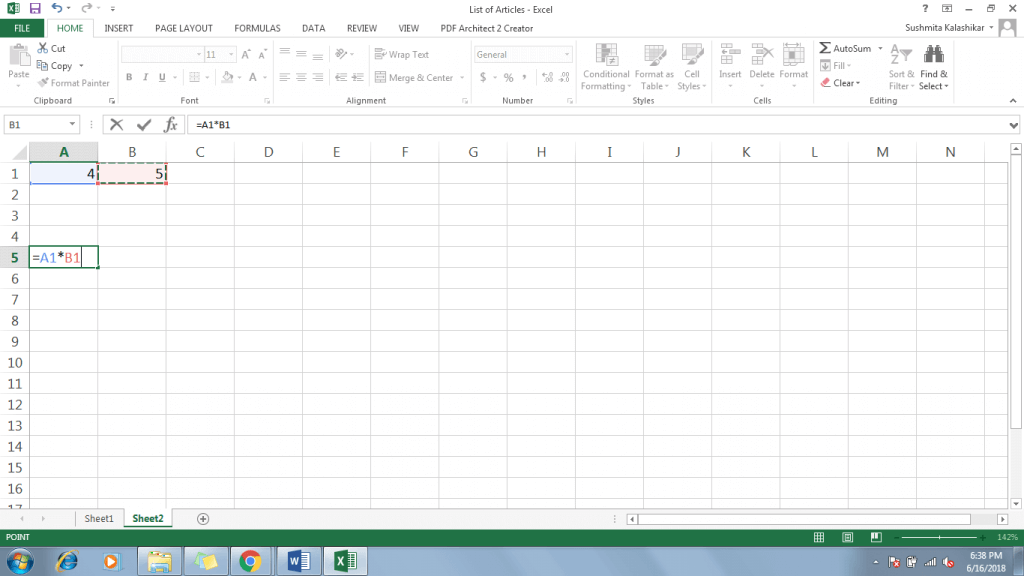
Task: Toggle bold formatting on the selection
Action: pyautogui.click(x=128, y=76)
